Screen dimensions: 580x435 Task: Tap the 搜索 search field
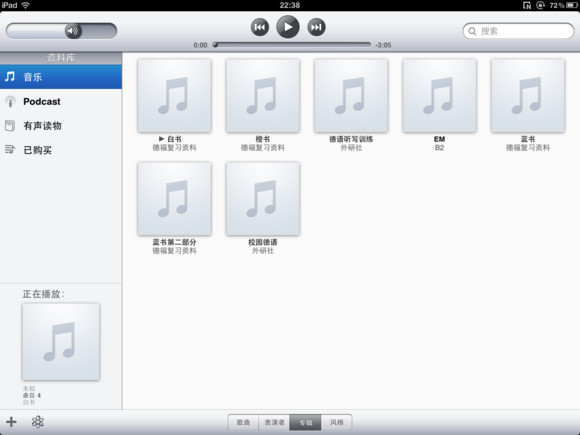click(518, 31)
